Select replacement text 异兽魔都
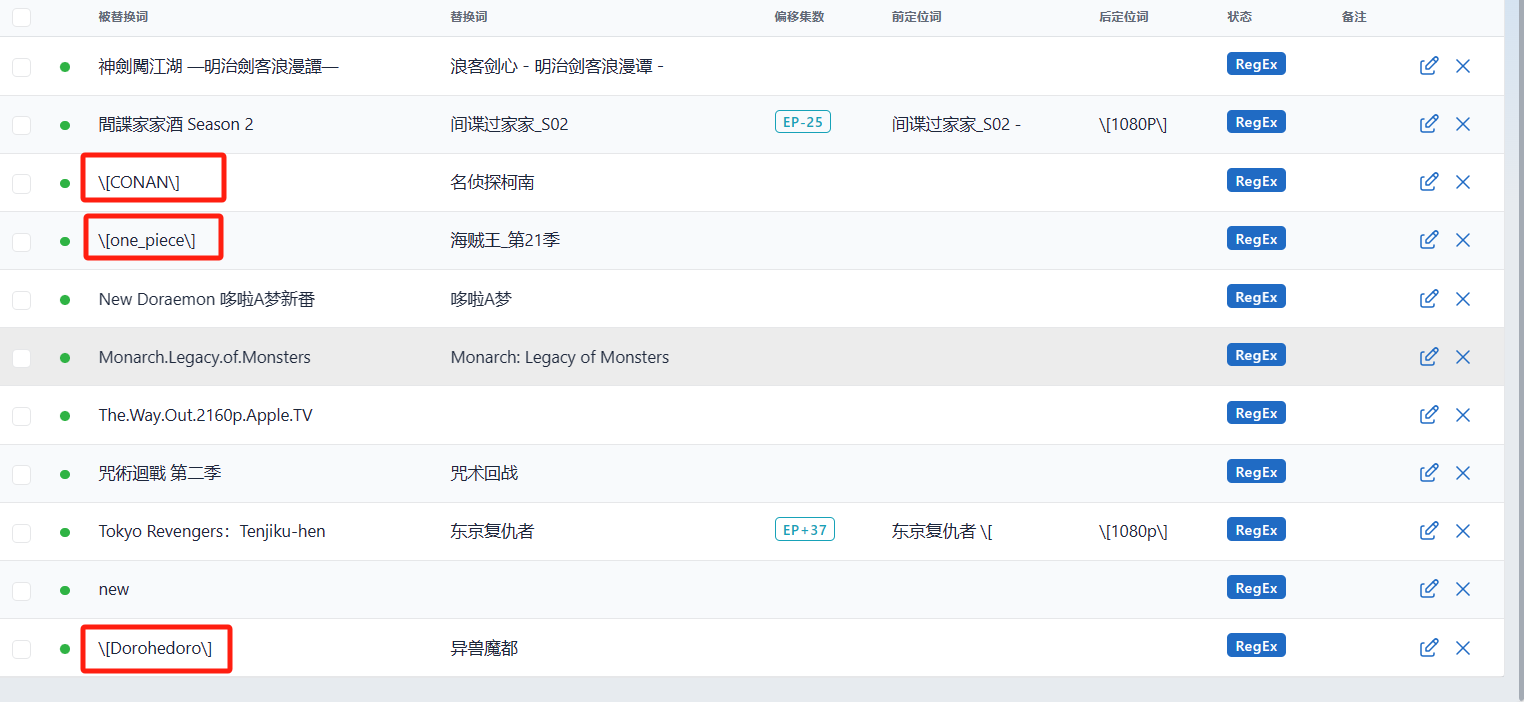 coord(485,649)
